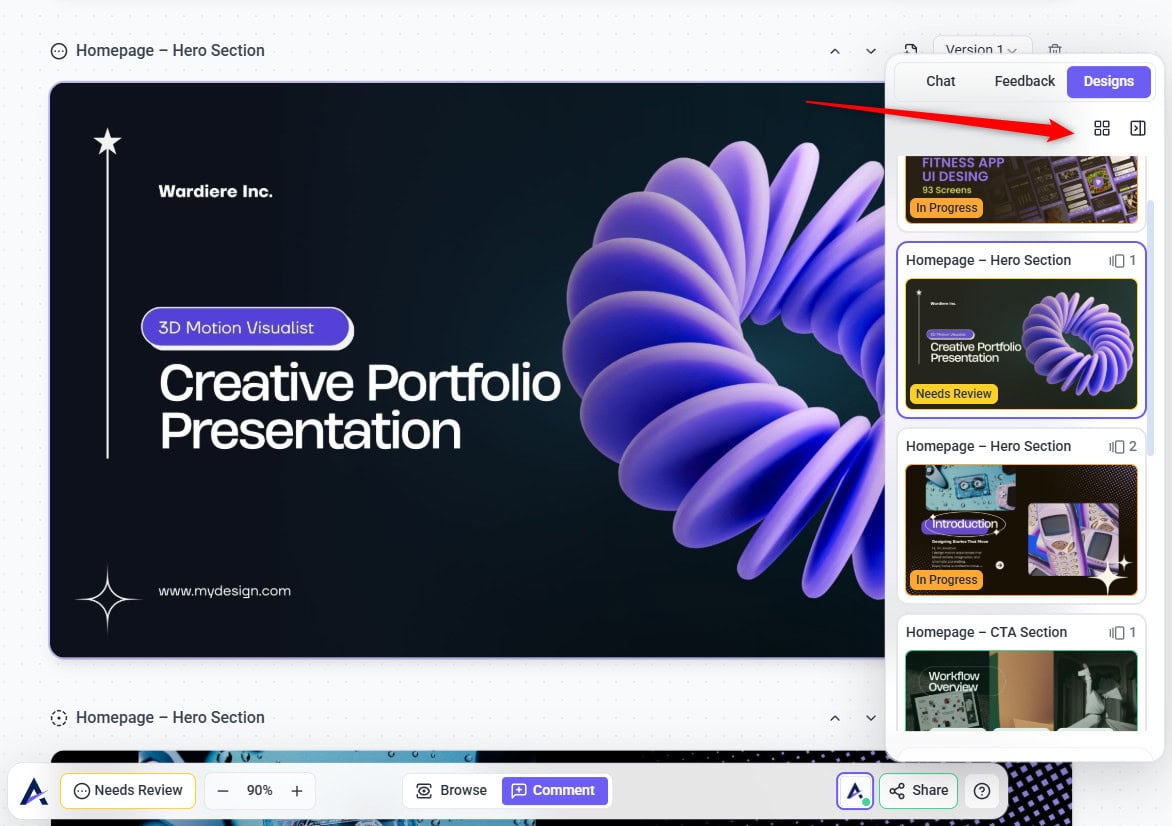The width and height of the screenshot is (1172, 826).
Task: Enable Browse mode
Action: tap(451, 790)
